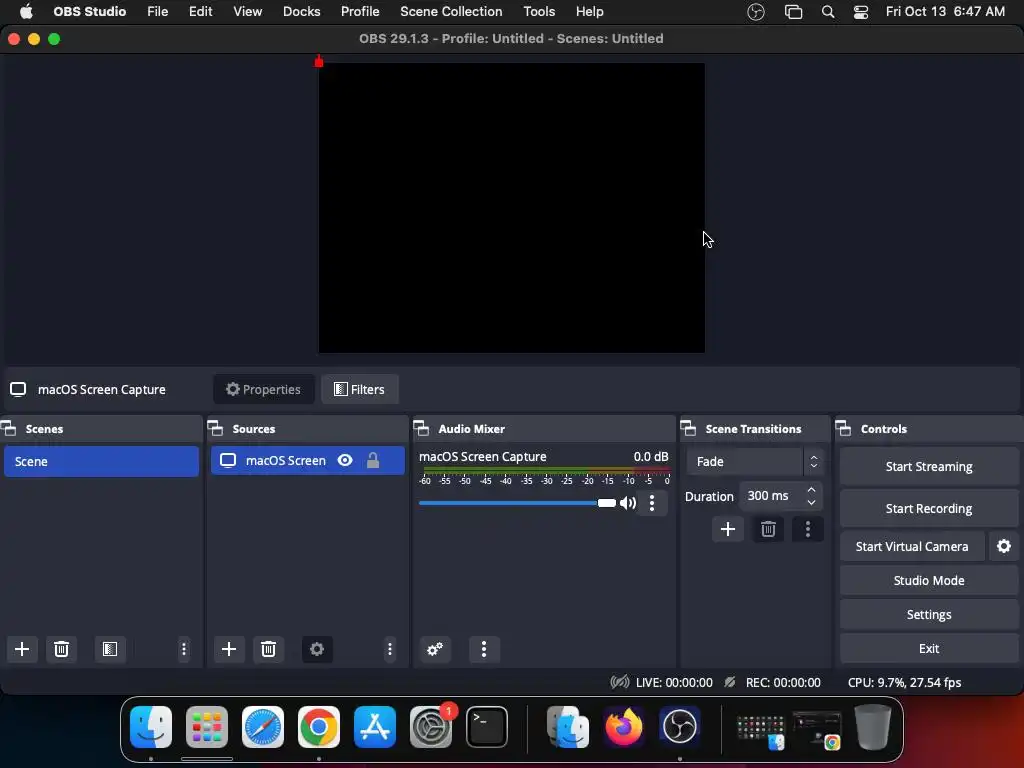Undock the Audio Mixer panel float icon
Image resolution: width=1024 pixels, height=768 pixels.
click(x=421, y=429)
